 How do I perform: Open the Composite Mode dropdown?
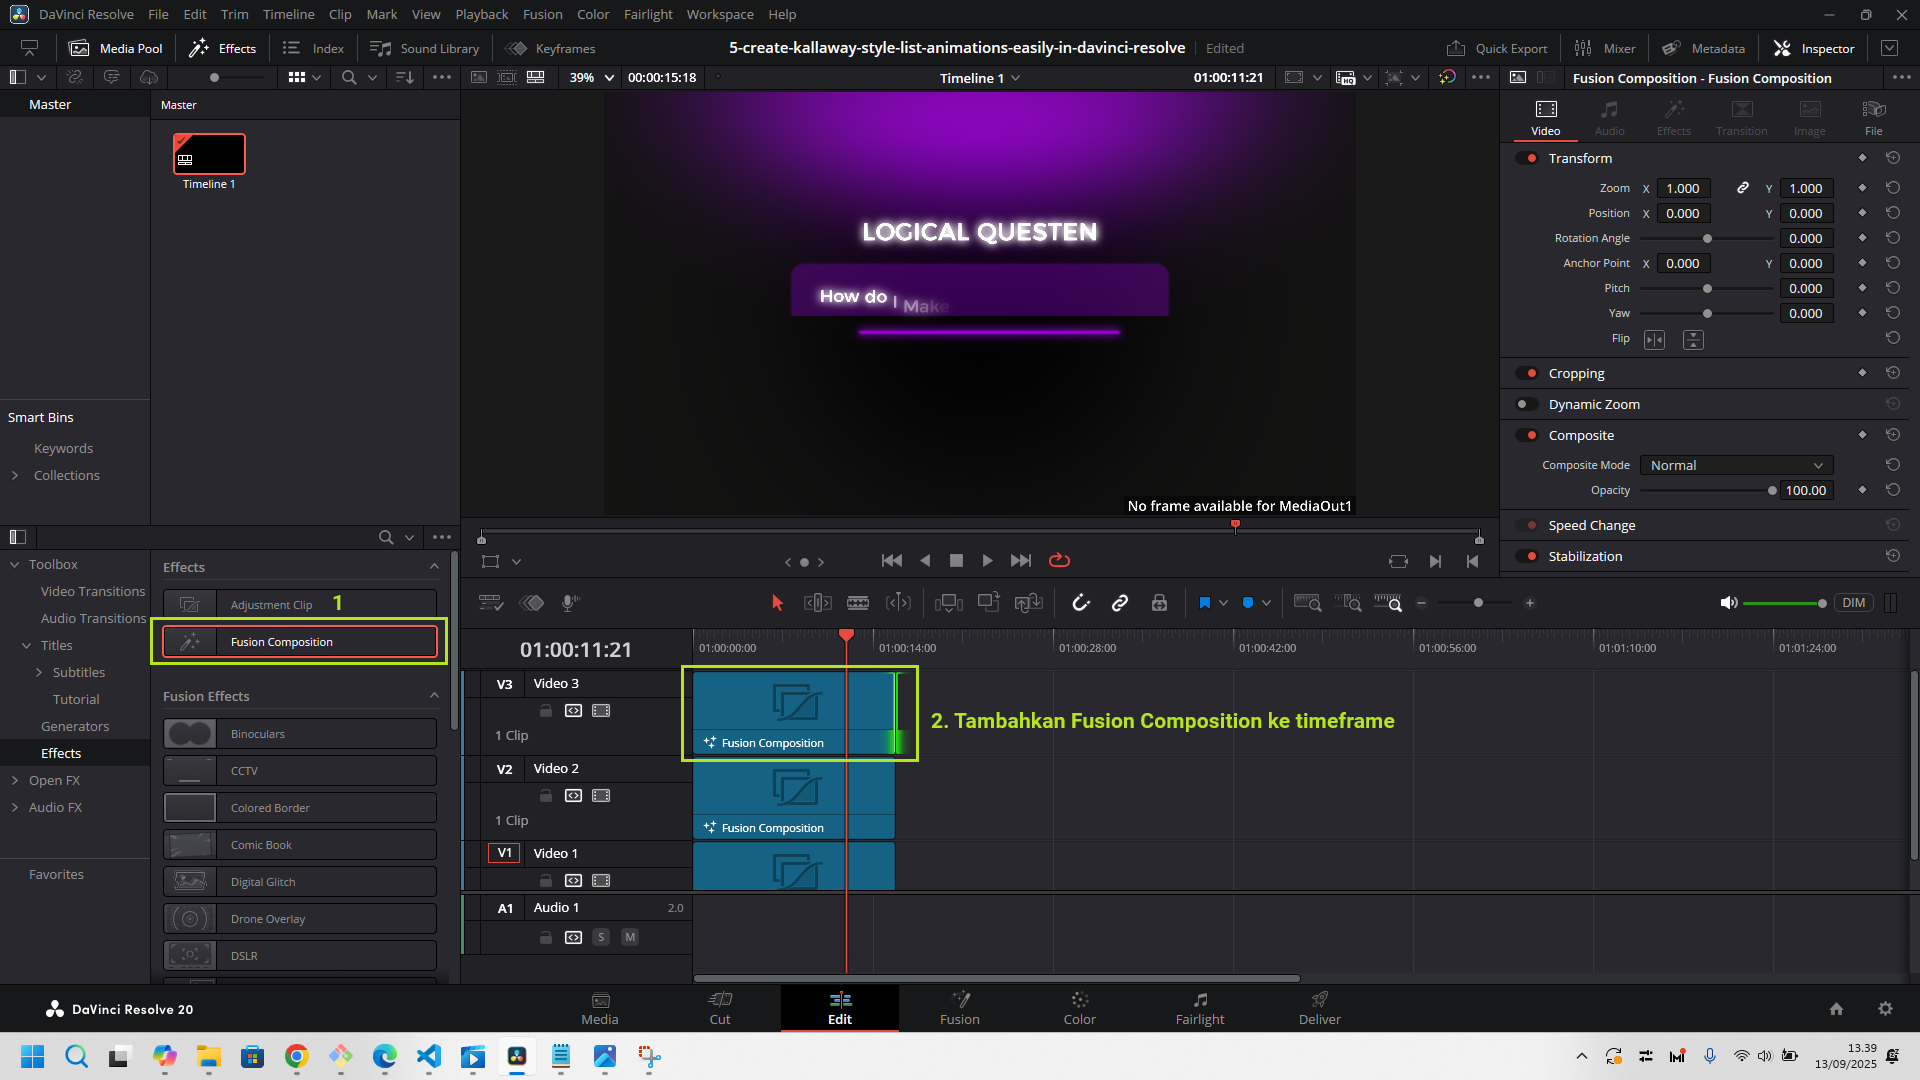(1736, 465)
